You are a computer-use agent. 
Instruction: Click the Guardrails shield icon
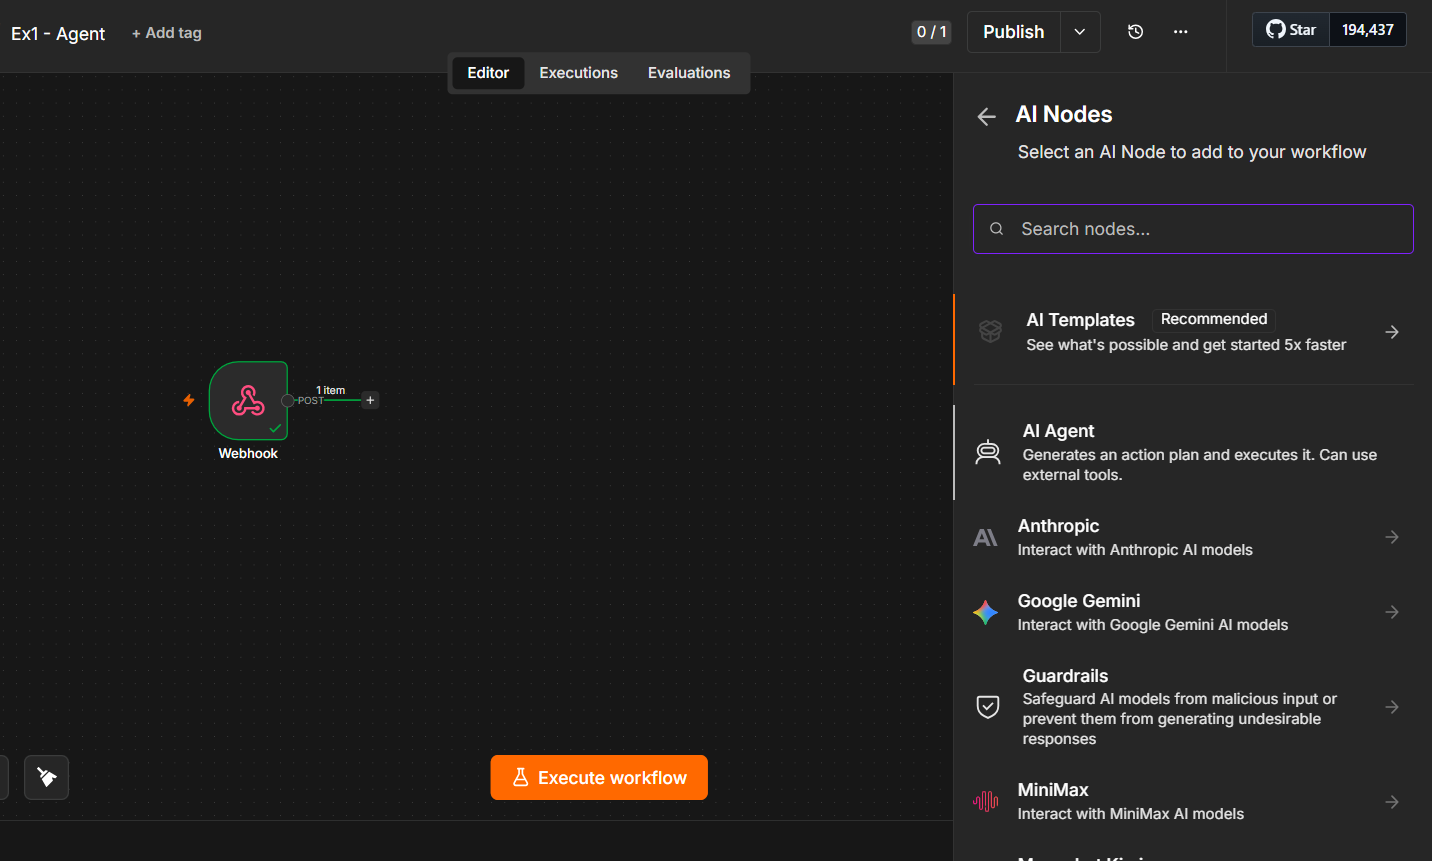(988, 707)
